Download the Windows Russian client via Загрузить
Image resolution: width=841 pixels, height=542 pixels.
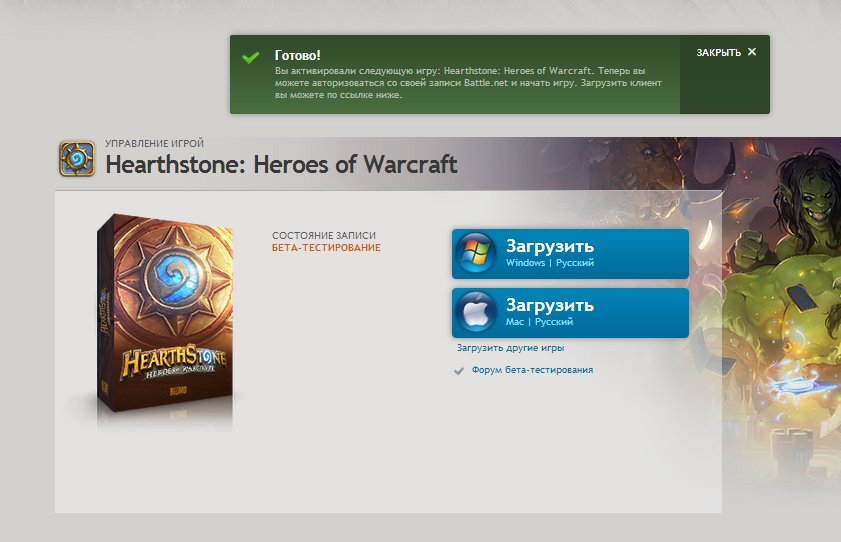coord(570,254)
